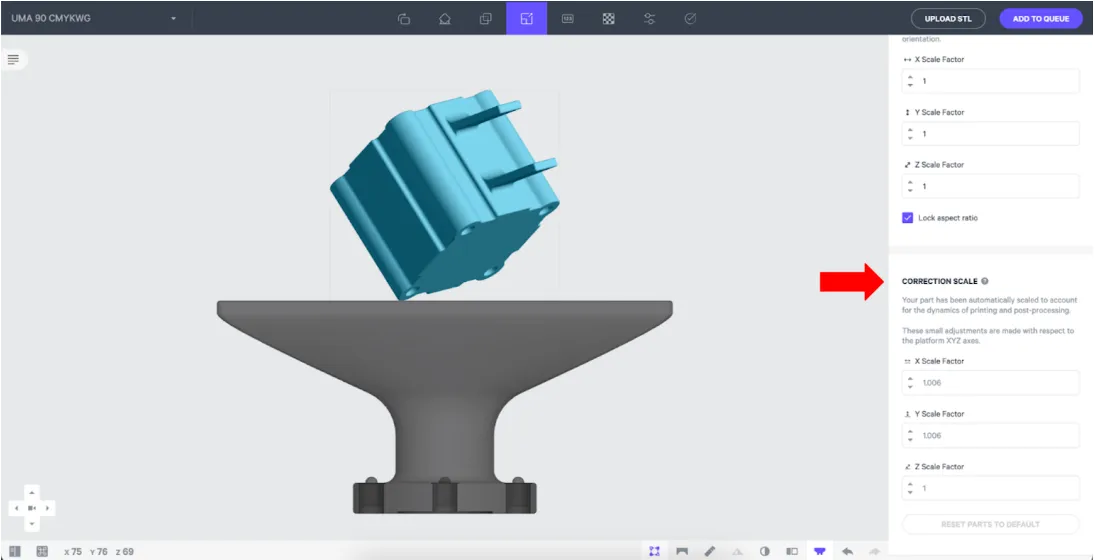Click the Y 76 coordinate readout
The image size is (1095, 560).
pos(98,552)
